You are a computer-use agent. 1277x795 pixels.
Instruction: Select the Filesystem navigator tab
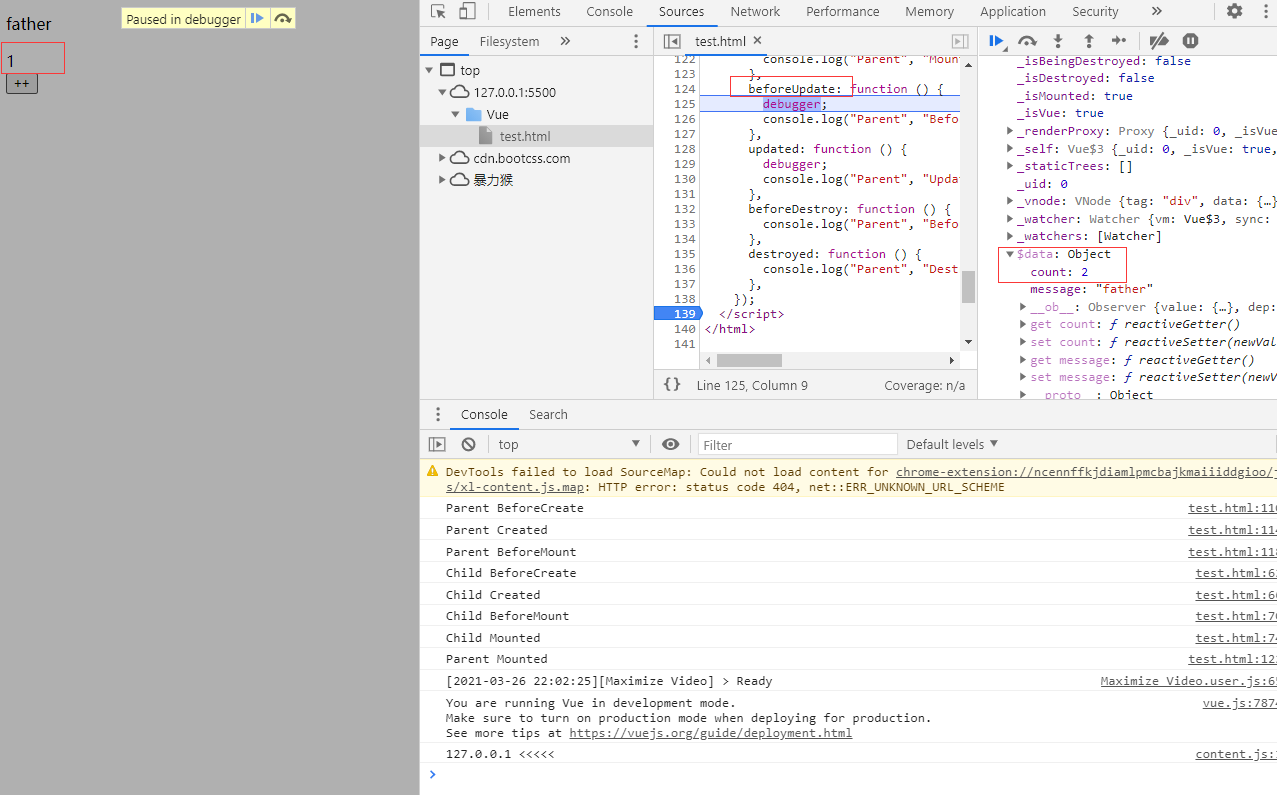point(509,41)
